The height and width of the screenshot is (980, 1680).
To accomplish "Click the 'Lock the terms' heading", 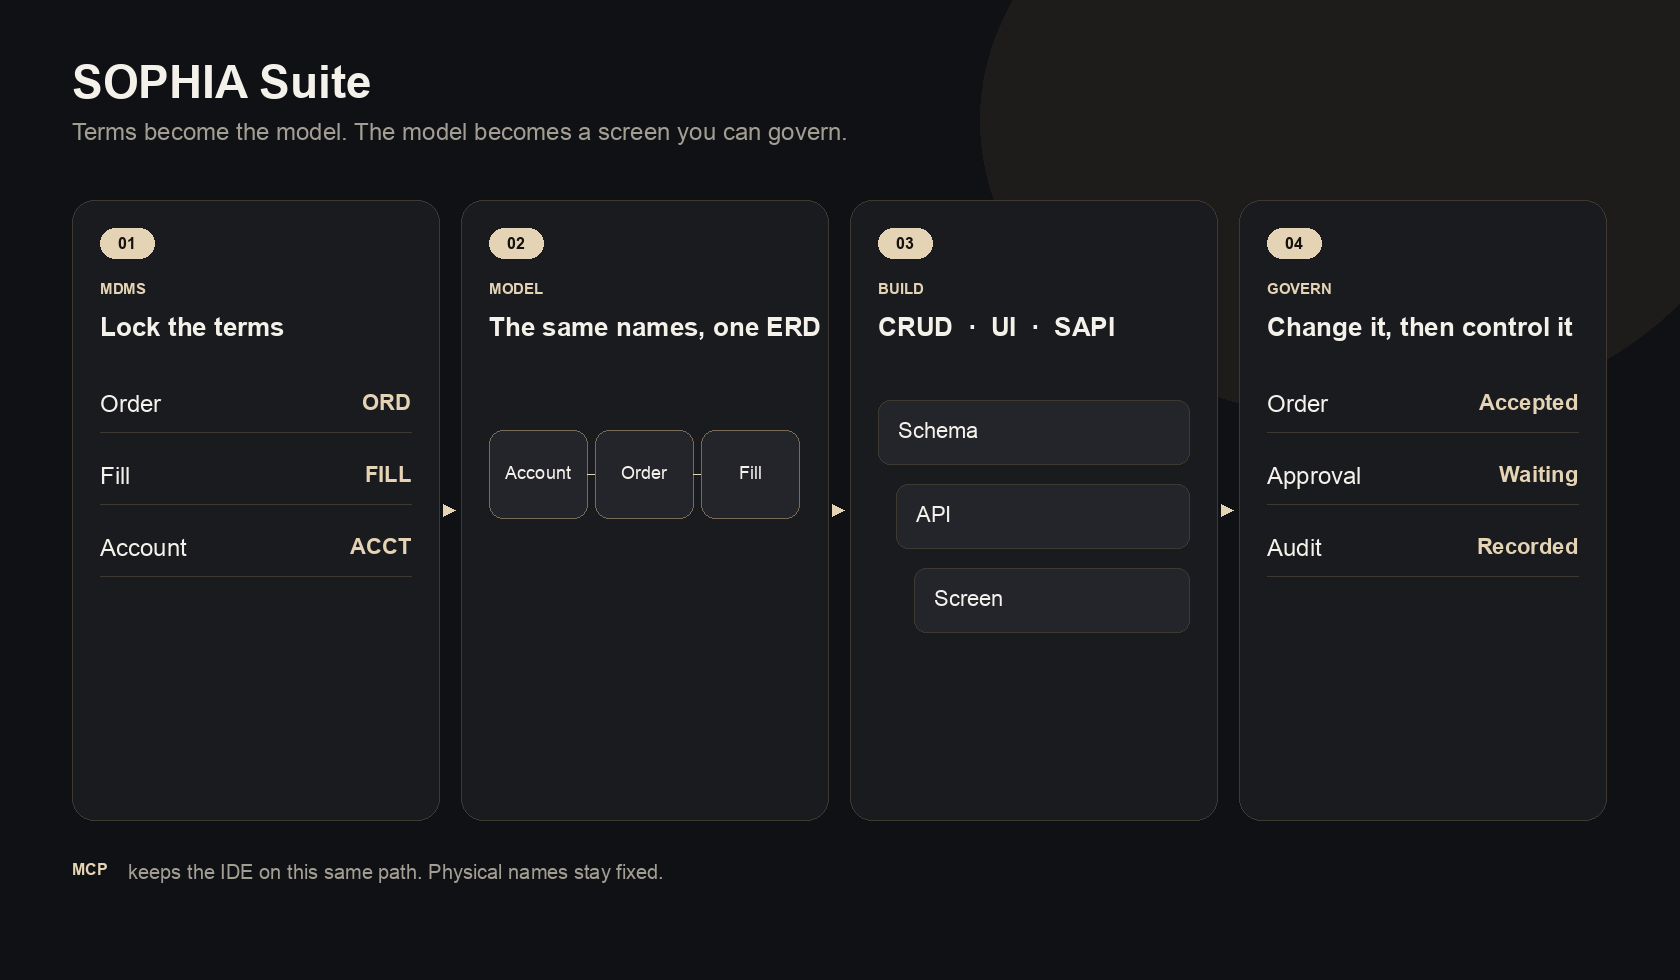I will [192, 327].
